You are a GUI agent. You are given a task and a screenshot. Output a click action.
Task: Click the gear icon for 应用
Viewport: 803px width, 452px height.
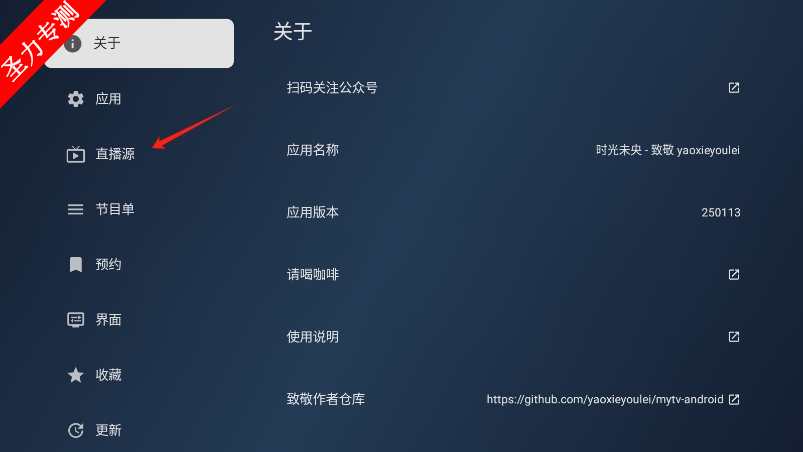click(76, 99)
